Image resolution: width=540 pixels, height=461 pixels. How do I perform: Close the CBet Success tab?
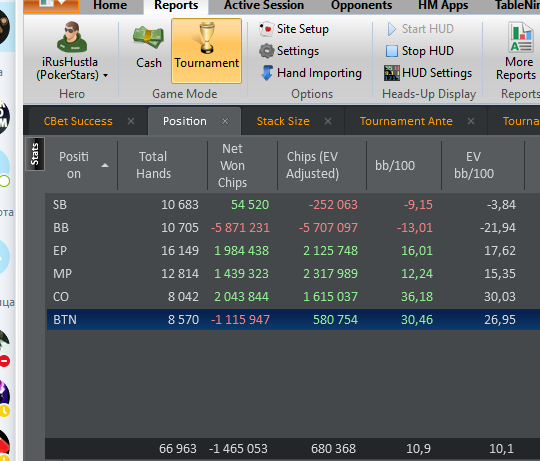click(131, 121)
